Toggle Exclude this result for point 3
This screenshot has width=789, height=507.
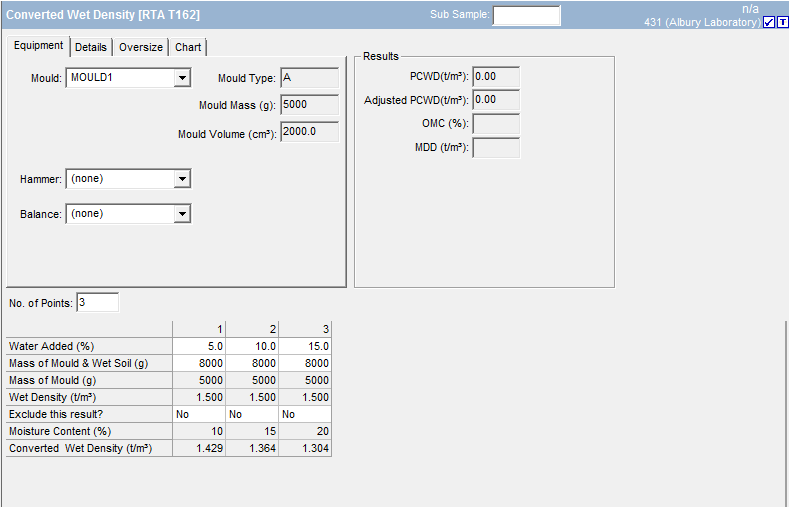click(x=304, y=414)
